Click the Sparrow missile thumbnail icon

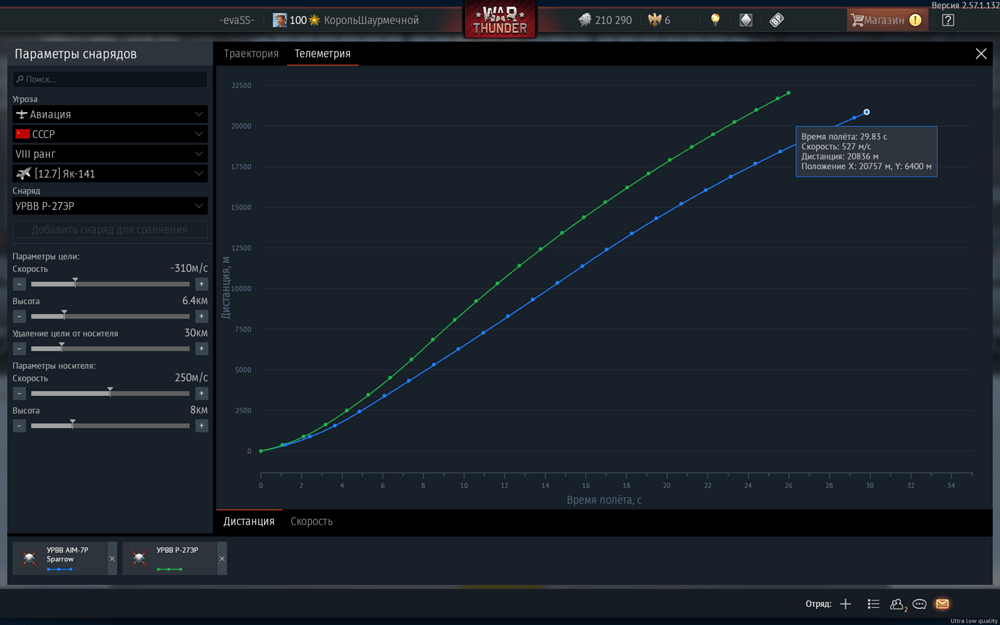click(29, 558)
